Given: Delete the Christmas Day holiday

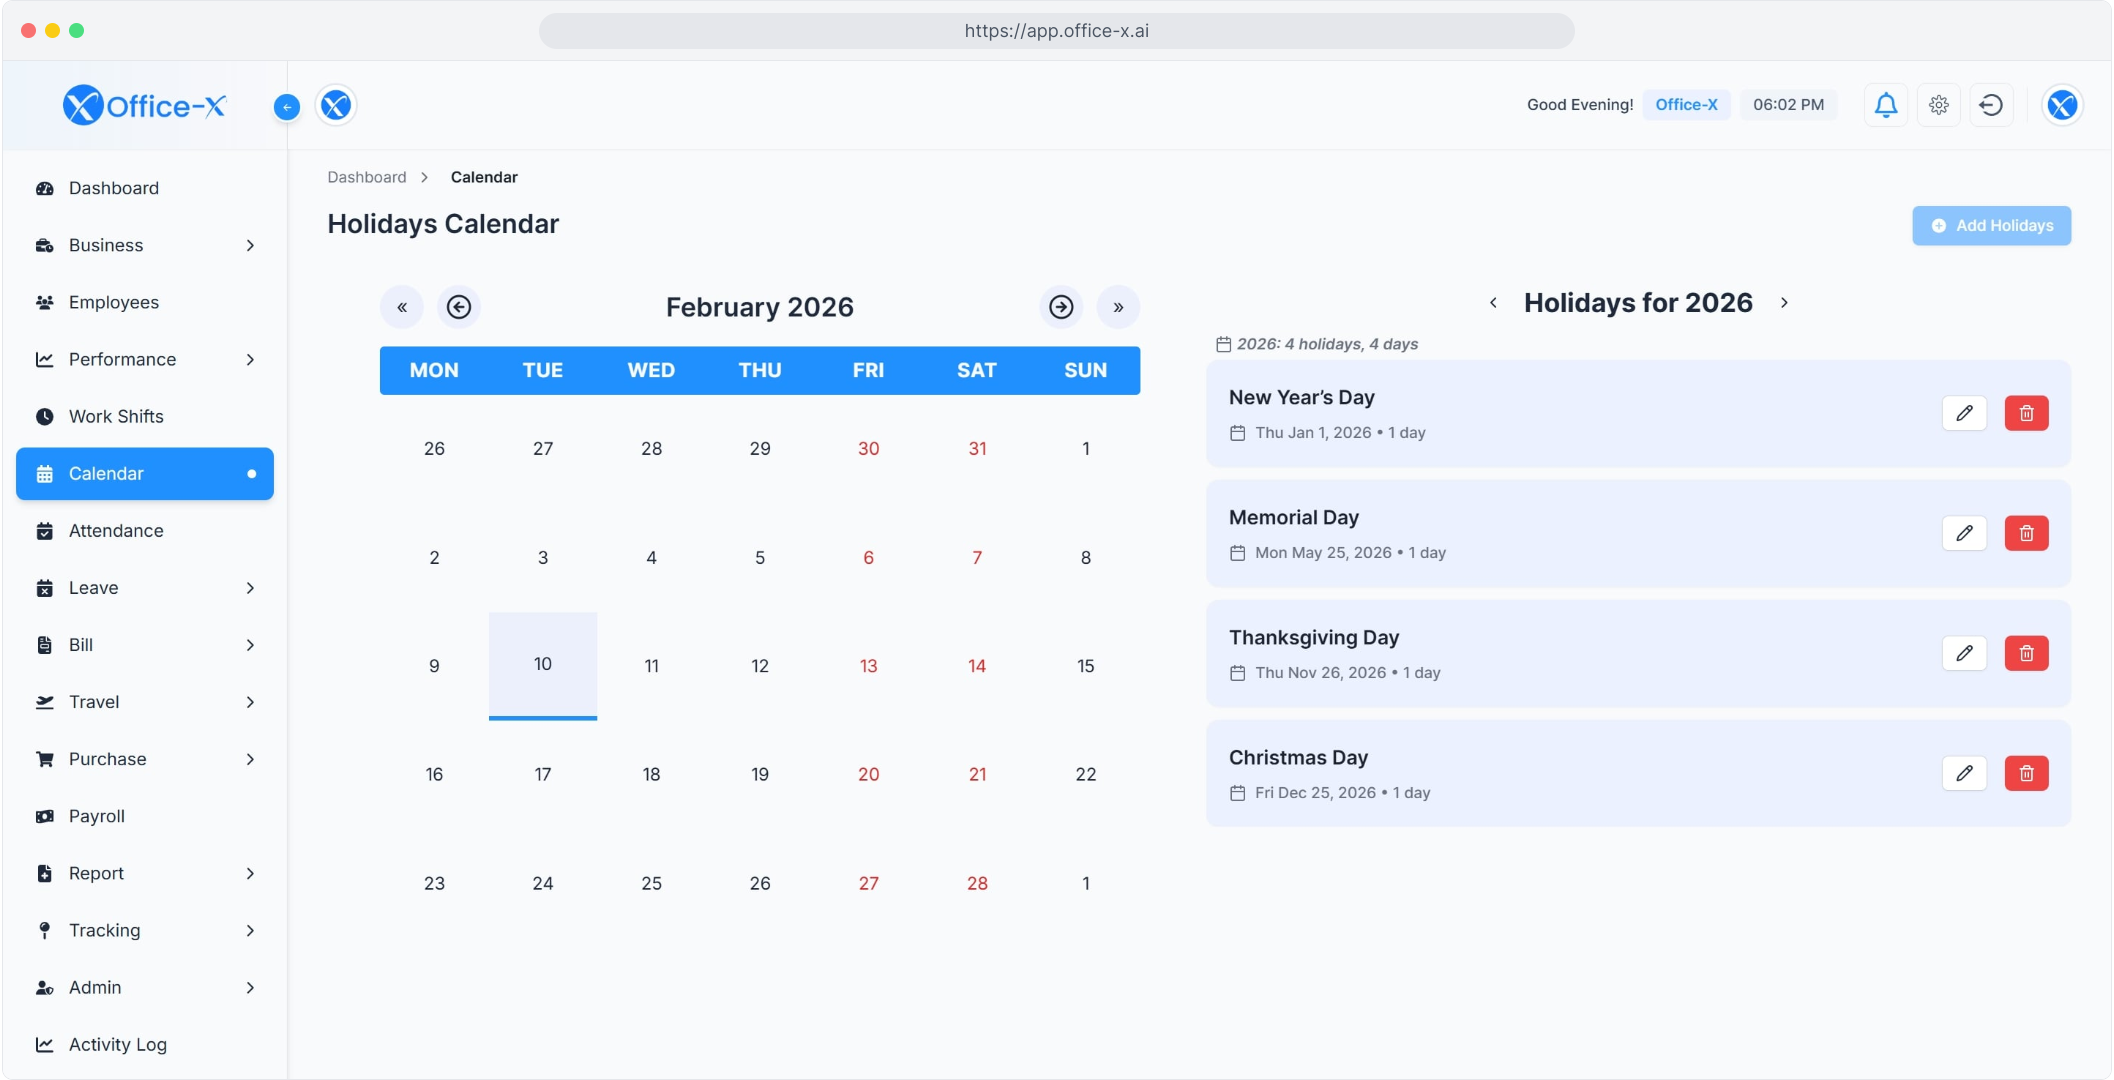Looking at the screenshot, I should click(2027, 773).
